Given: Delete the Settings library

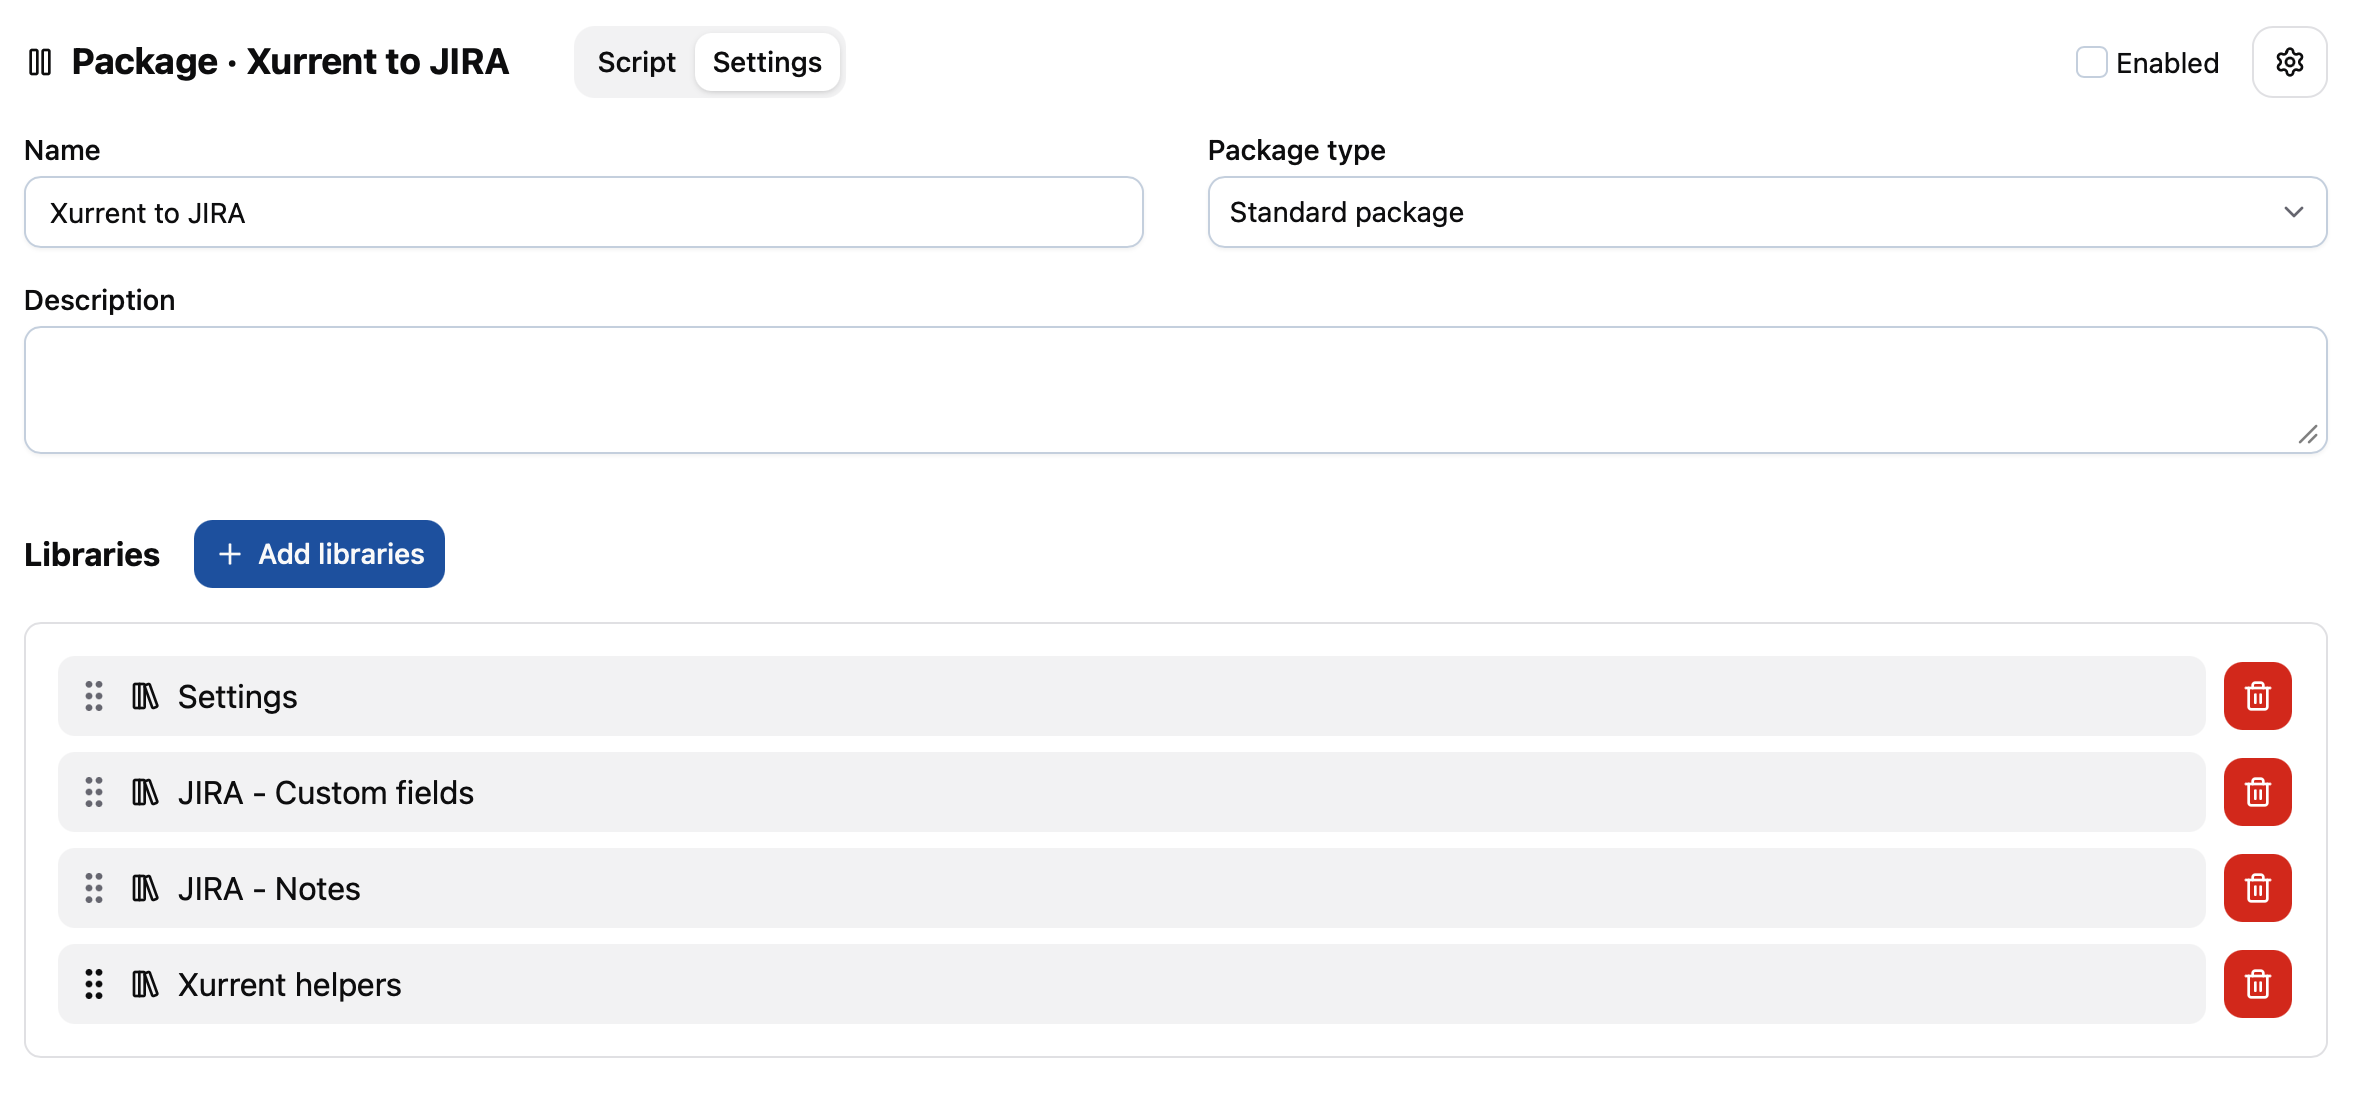Looking at the screenshot, I should [x=2257, y=696].
